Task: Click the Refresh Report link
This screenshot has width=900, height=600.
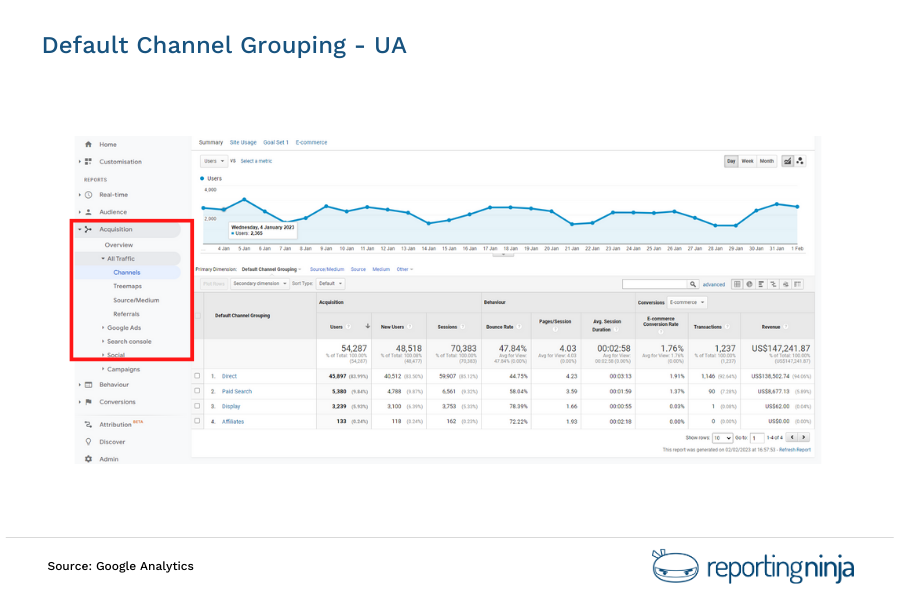Action: tap(795, 450)
